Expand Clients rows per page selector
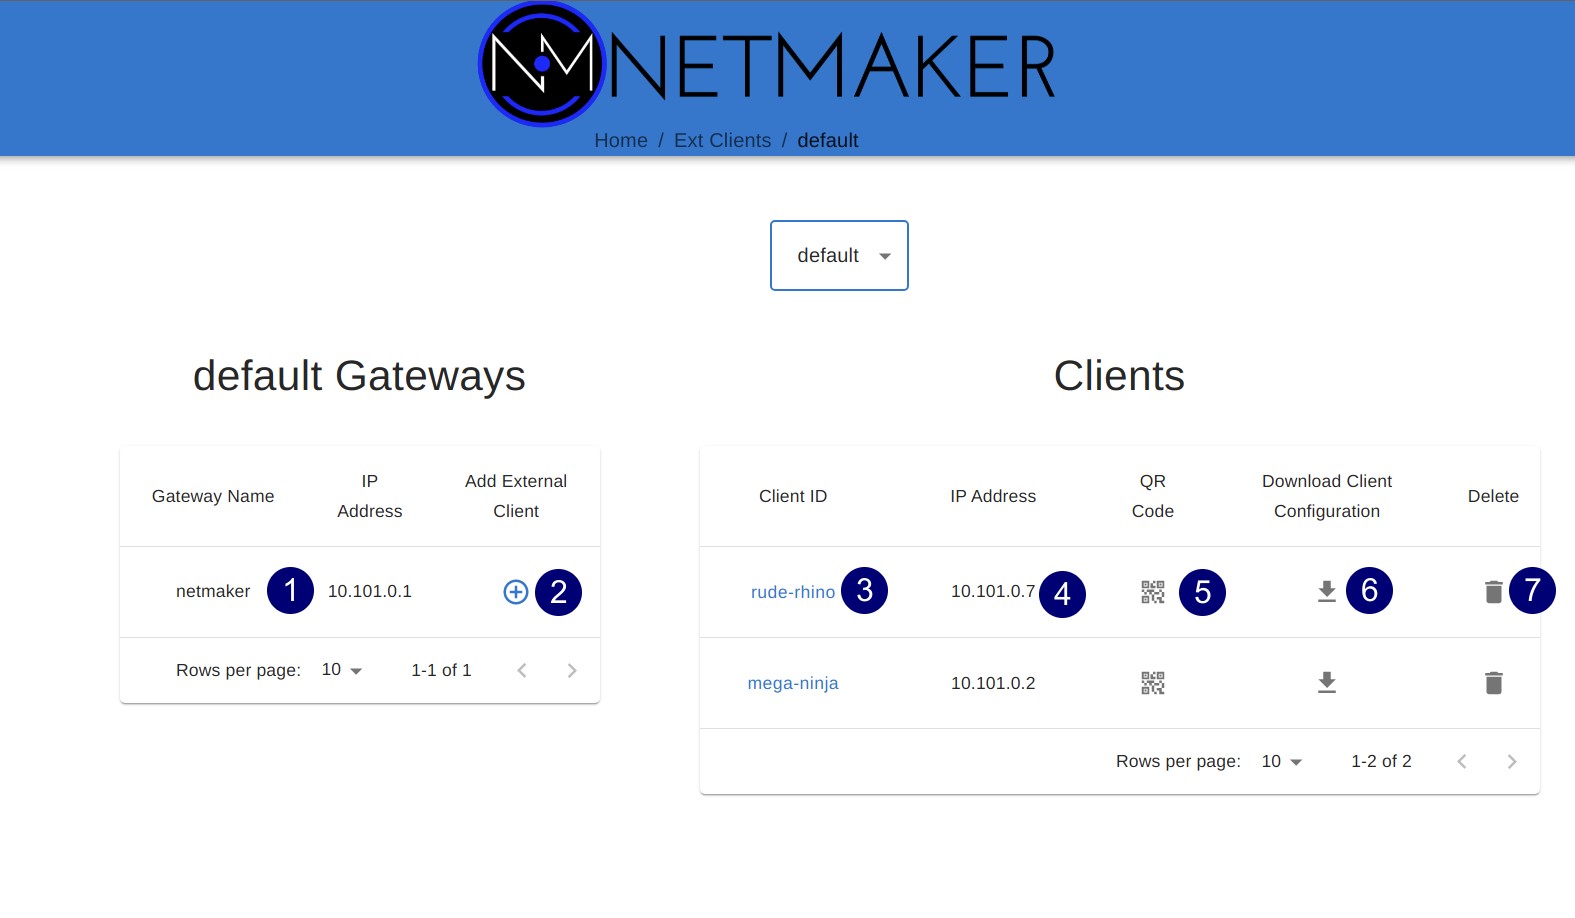This screenshot has width=1575, height=918. pyautogui.click(x=1282, y=762)
